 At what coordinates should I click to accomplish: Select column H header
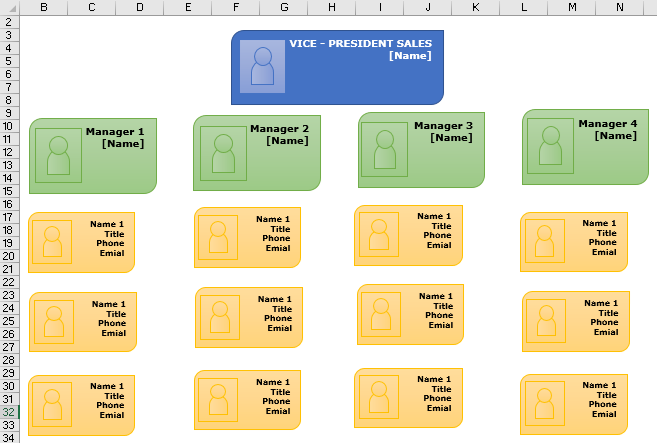[x=332, y=8]
